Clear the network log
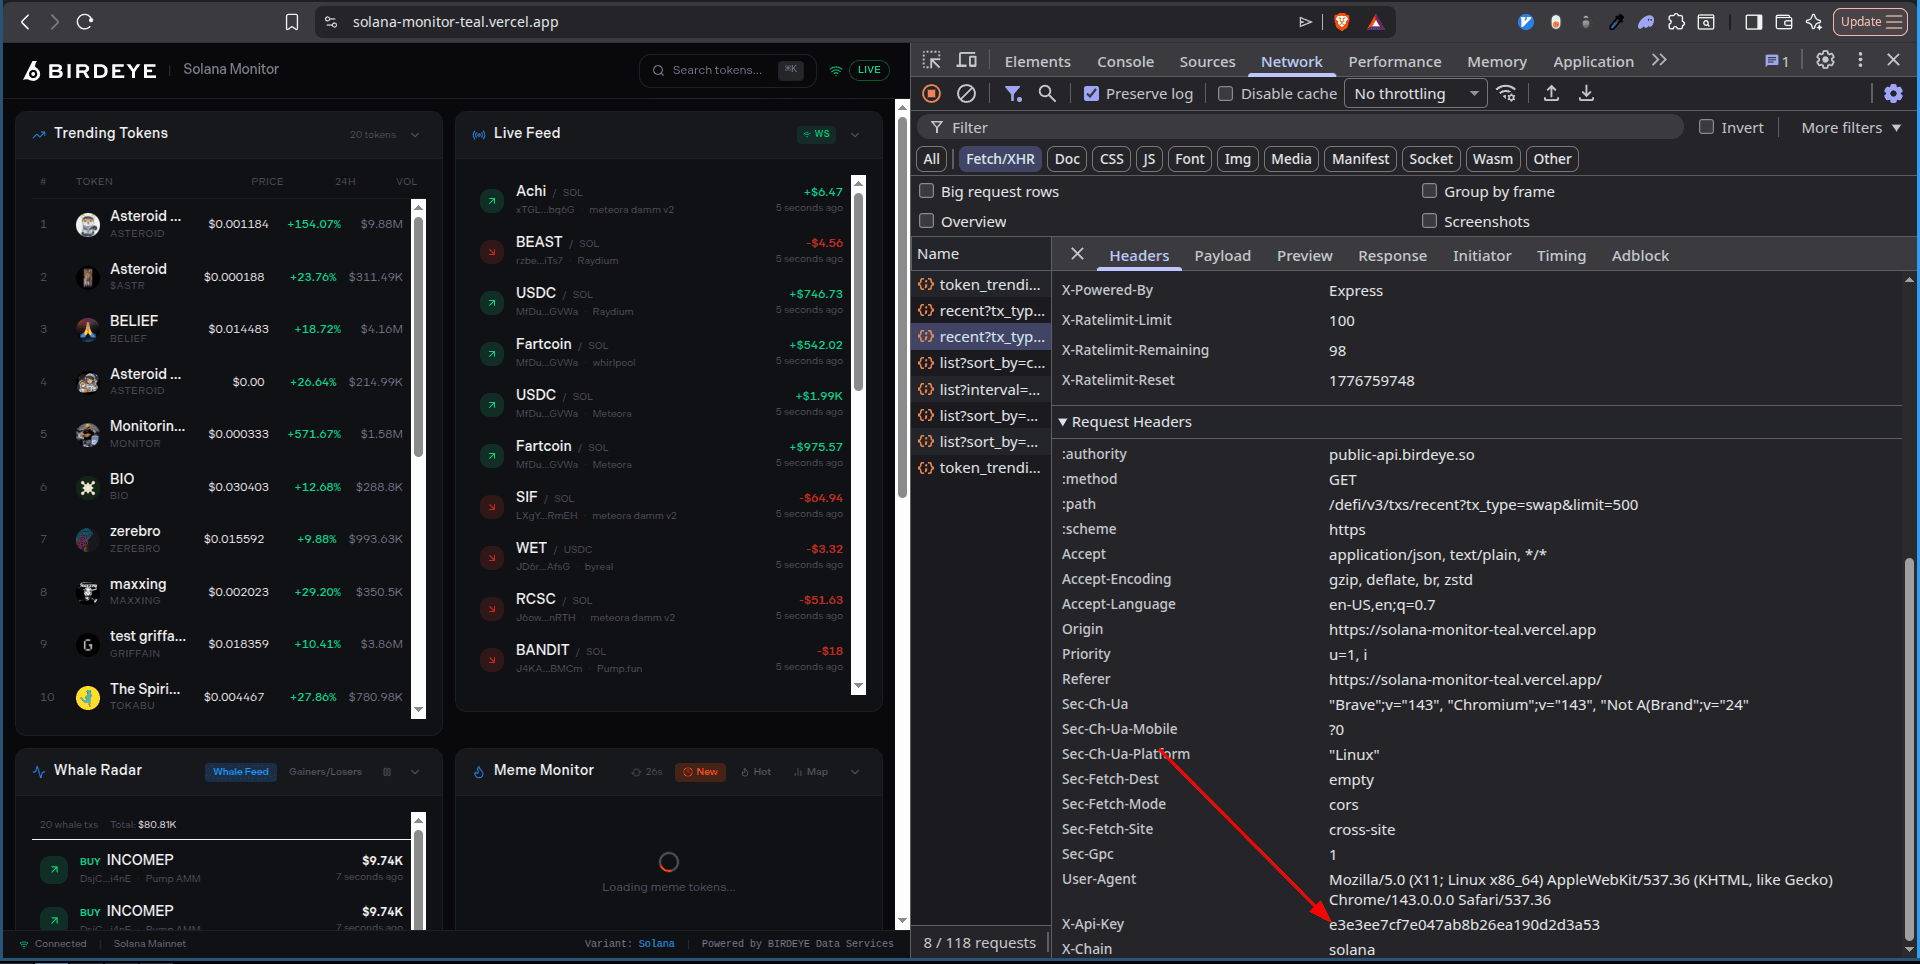Viewport: 1920px width, 964px height. (966, 93)
